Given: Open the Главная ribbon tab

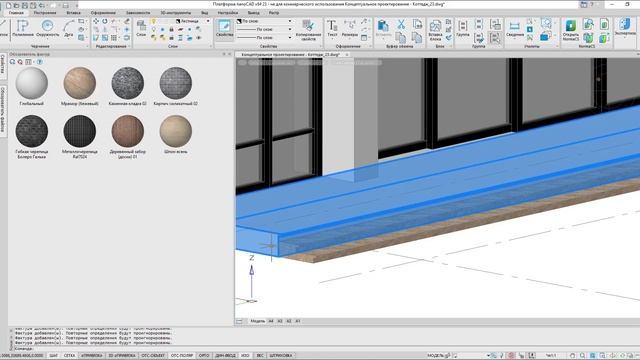Looking at the screenshot, I should (x=16, y=13).
